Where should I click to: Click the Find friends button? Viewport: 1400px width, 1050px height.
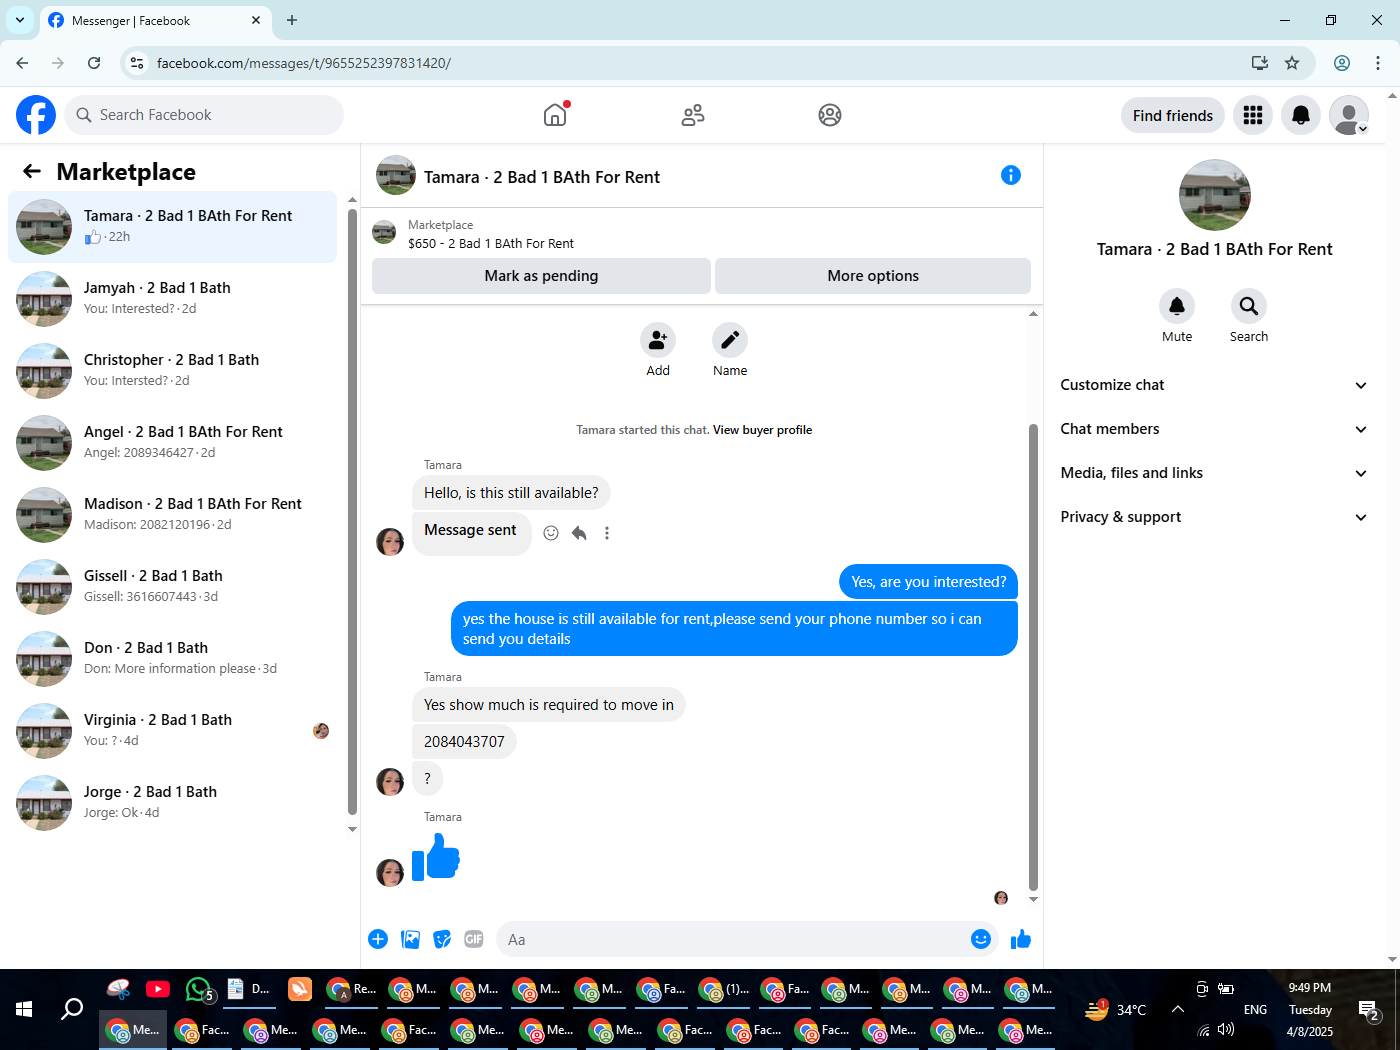coord(1173,115)
